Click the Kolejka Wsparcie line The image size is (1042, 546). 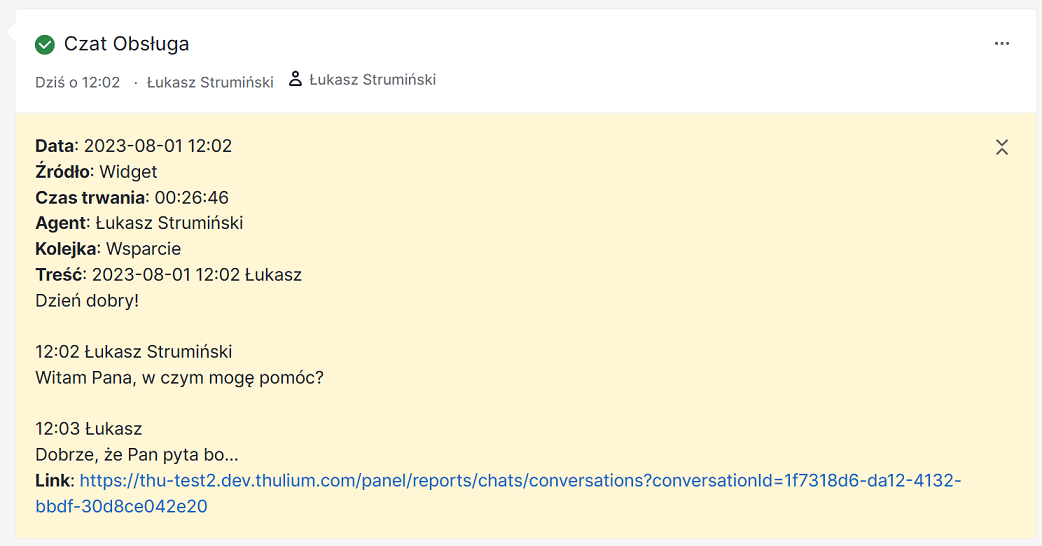(x=108, y=248)
